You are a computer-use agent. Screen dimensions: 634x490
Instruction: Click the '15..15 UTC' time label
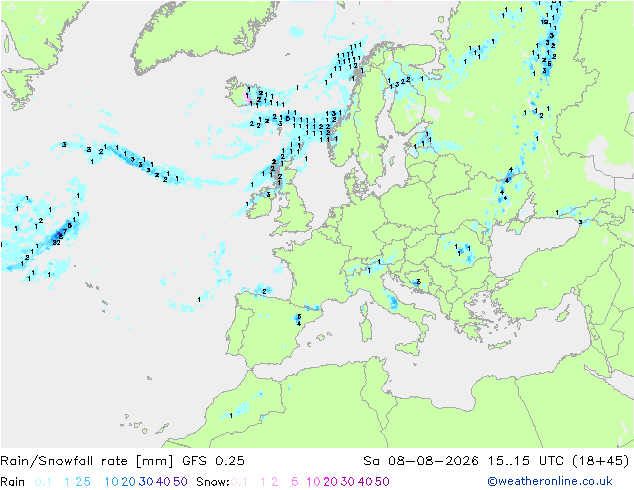[x=526, y=461]
